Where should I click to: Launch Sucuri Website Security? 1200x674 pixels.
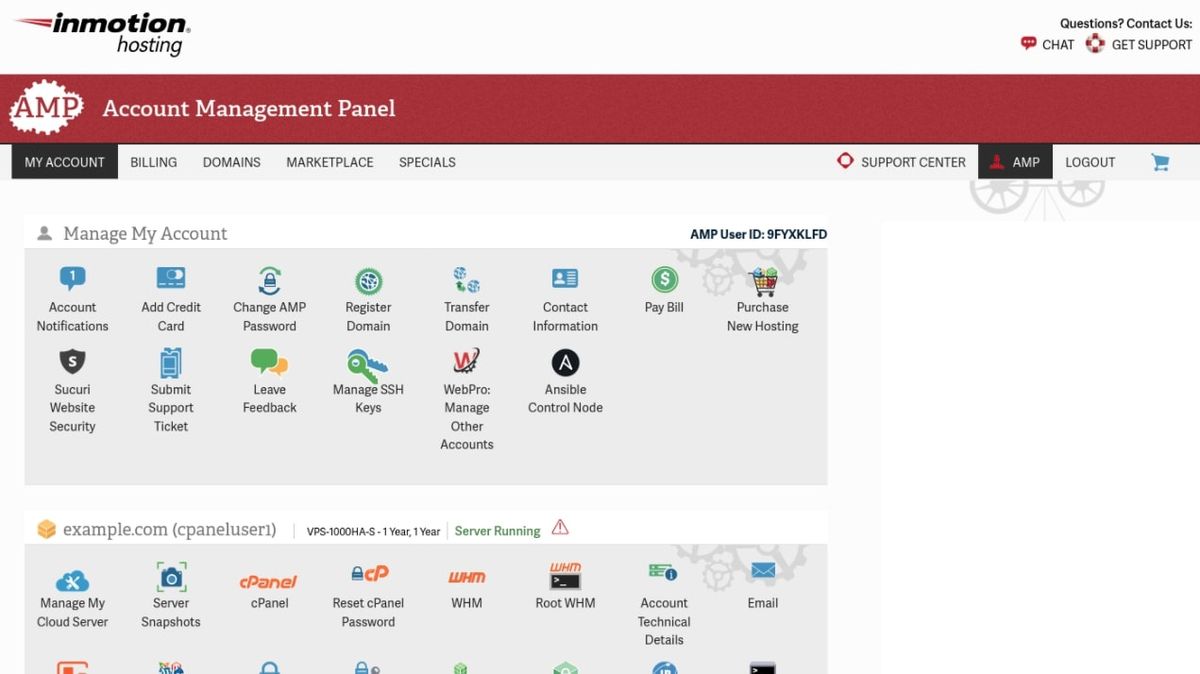(x=71, y=360)
